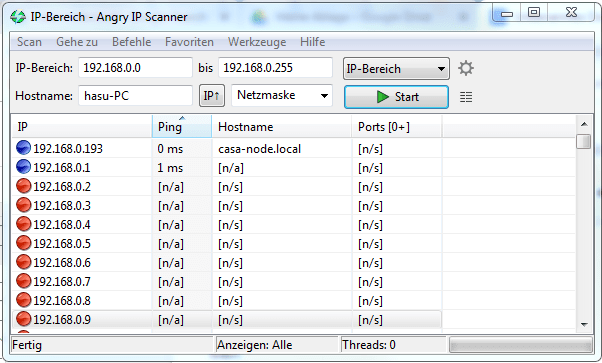Select the 192.168.0.7 IP text
Screen dimensions: 602x363
62,282
